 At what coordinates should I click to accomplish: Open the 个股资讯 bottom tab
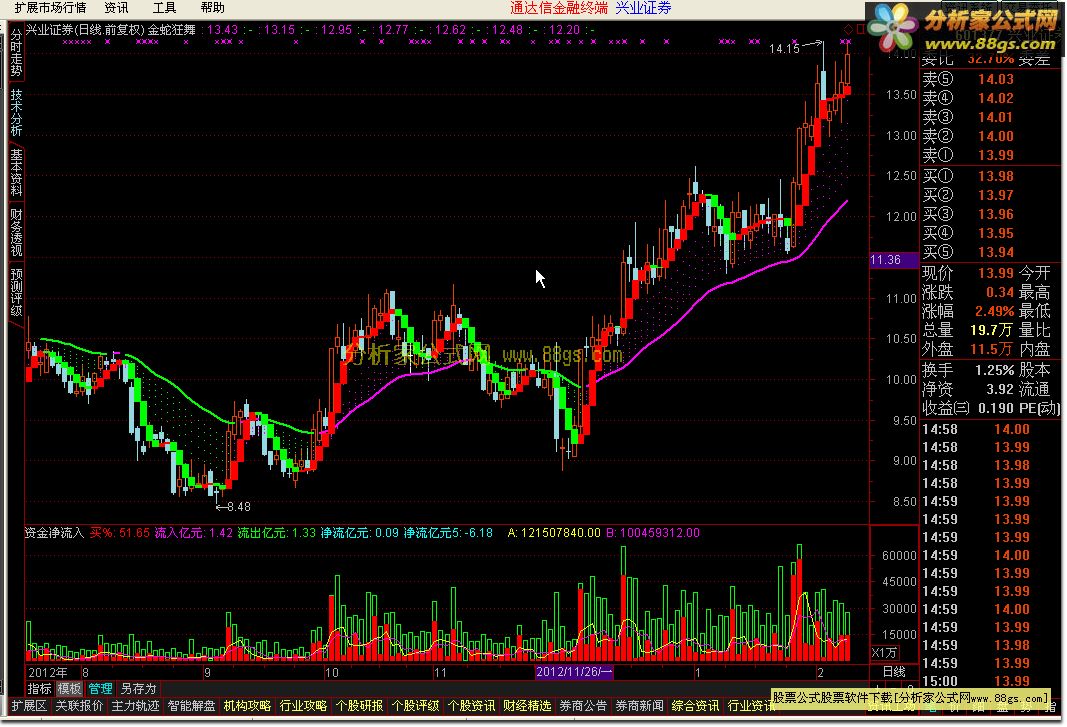(471, 706)
